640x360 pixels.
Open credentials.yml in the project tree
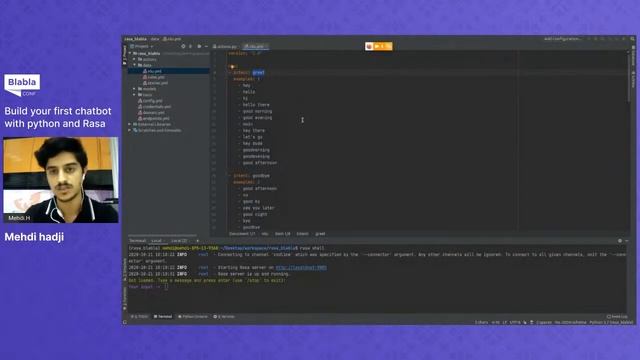click(157, 107)
